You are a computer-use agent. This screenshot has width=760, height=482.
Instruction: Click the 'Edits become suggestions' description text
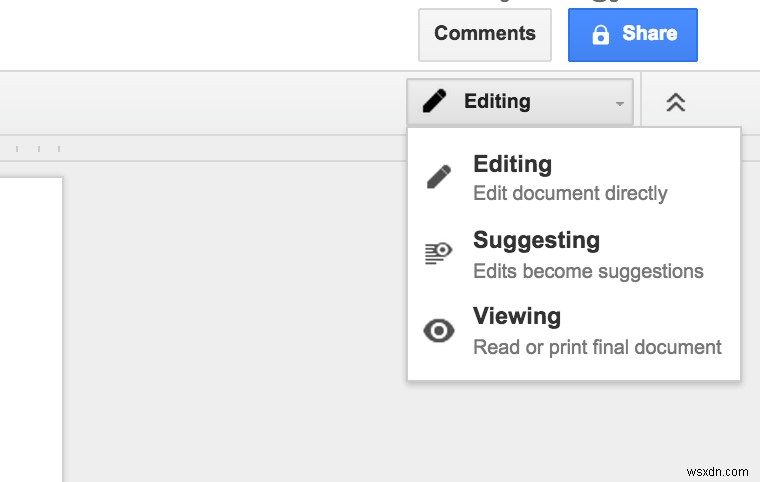coord(588,271)
